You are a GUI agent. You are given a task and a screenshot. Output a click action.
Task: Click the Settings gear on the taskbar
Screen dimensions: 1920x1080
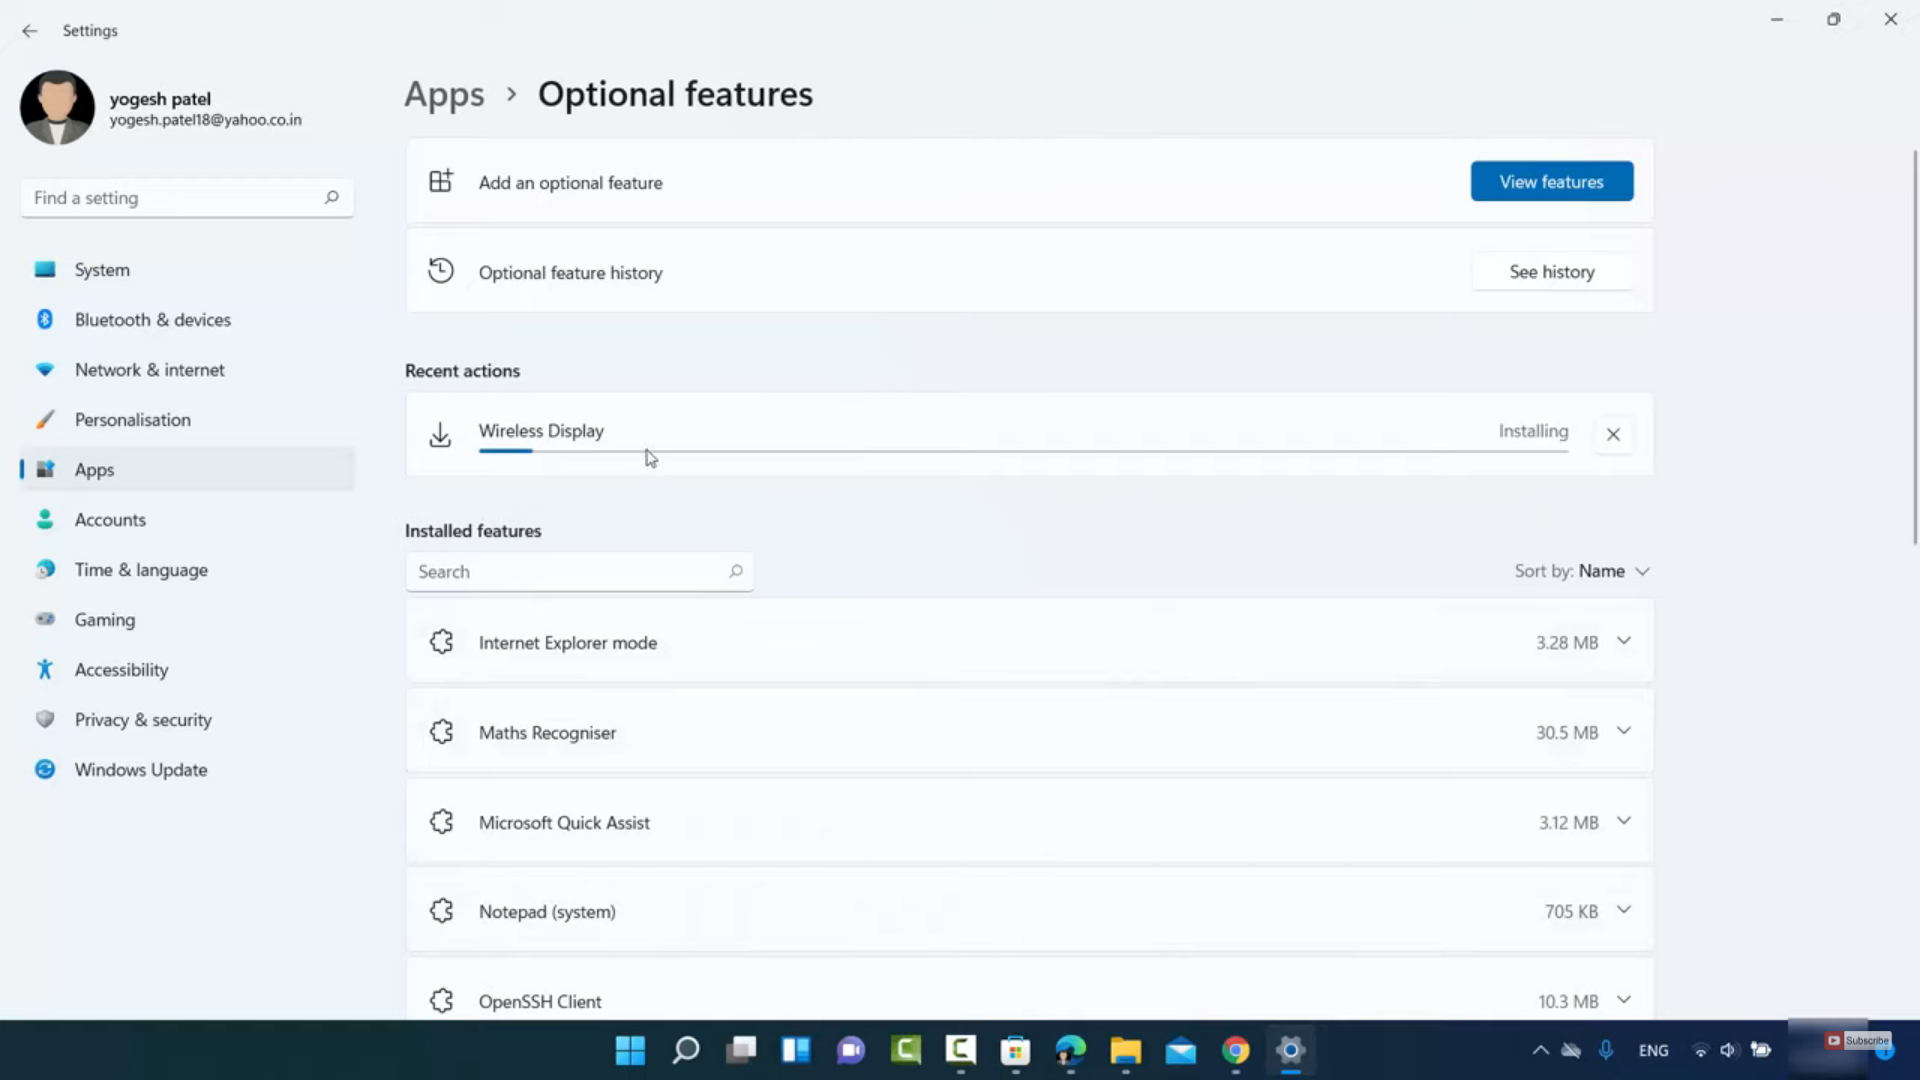(x=1291, y=1050)
